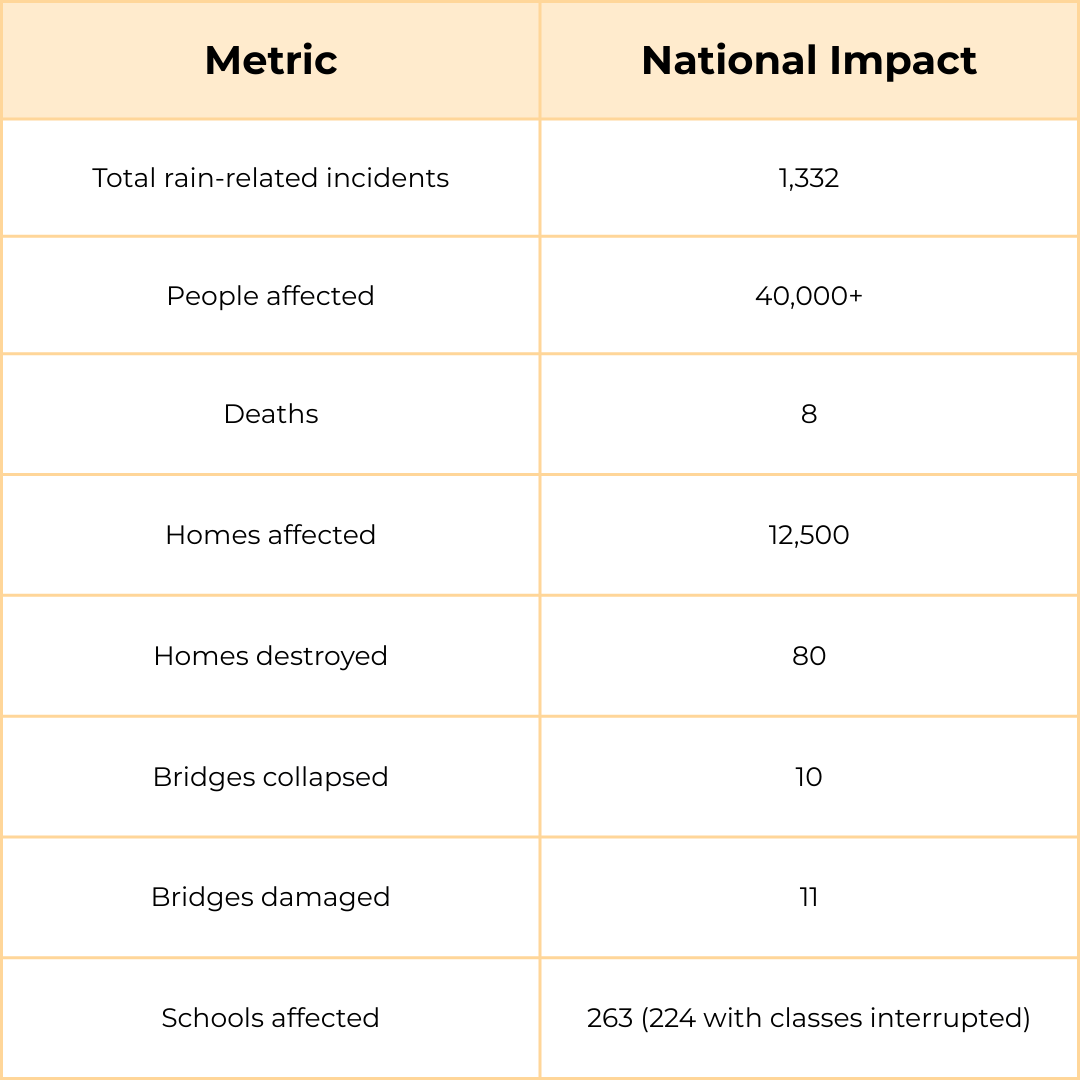Click the Bridges collapsed row label
This screenshot has height=1080, width=1080.
pyautogui.click(x=271, y=777)
